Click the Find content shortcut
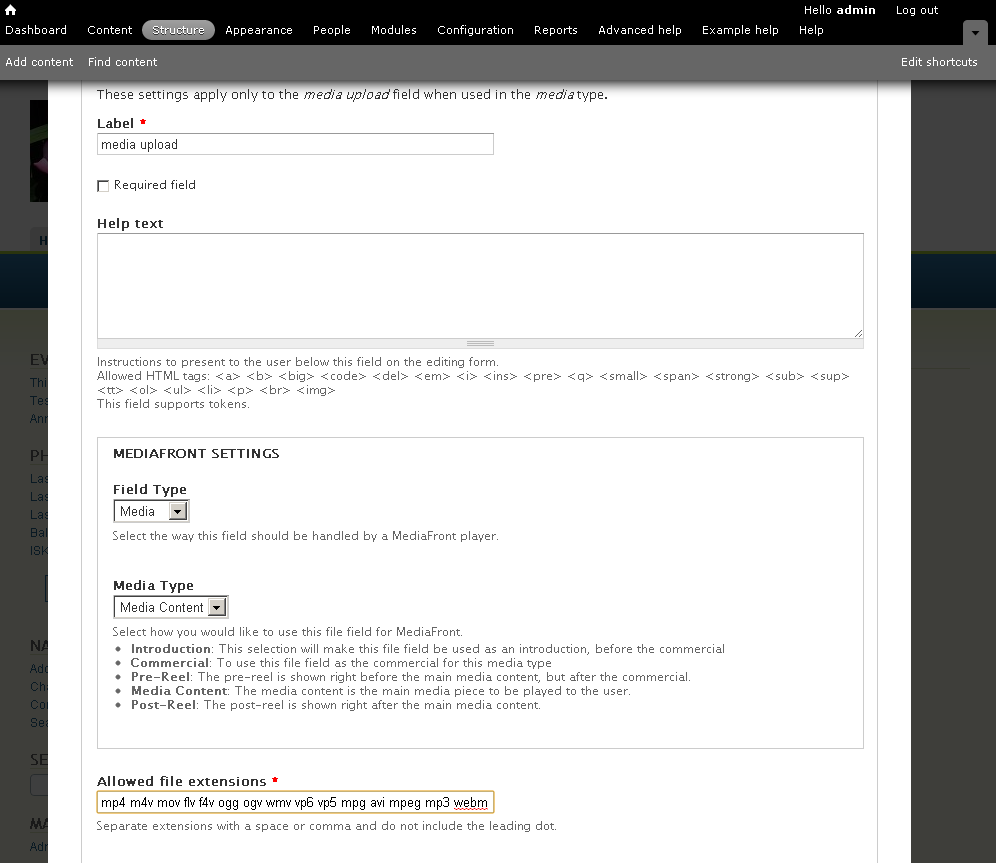The height and width of the screenshot is (863, 996). [122, 62]
